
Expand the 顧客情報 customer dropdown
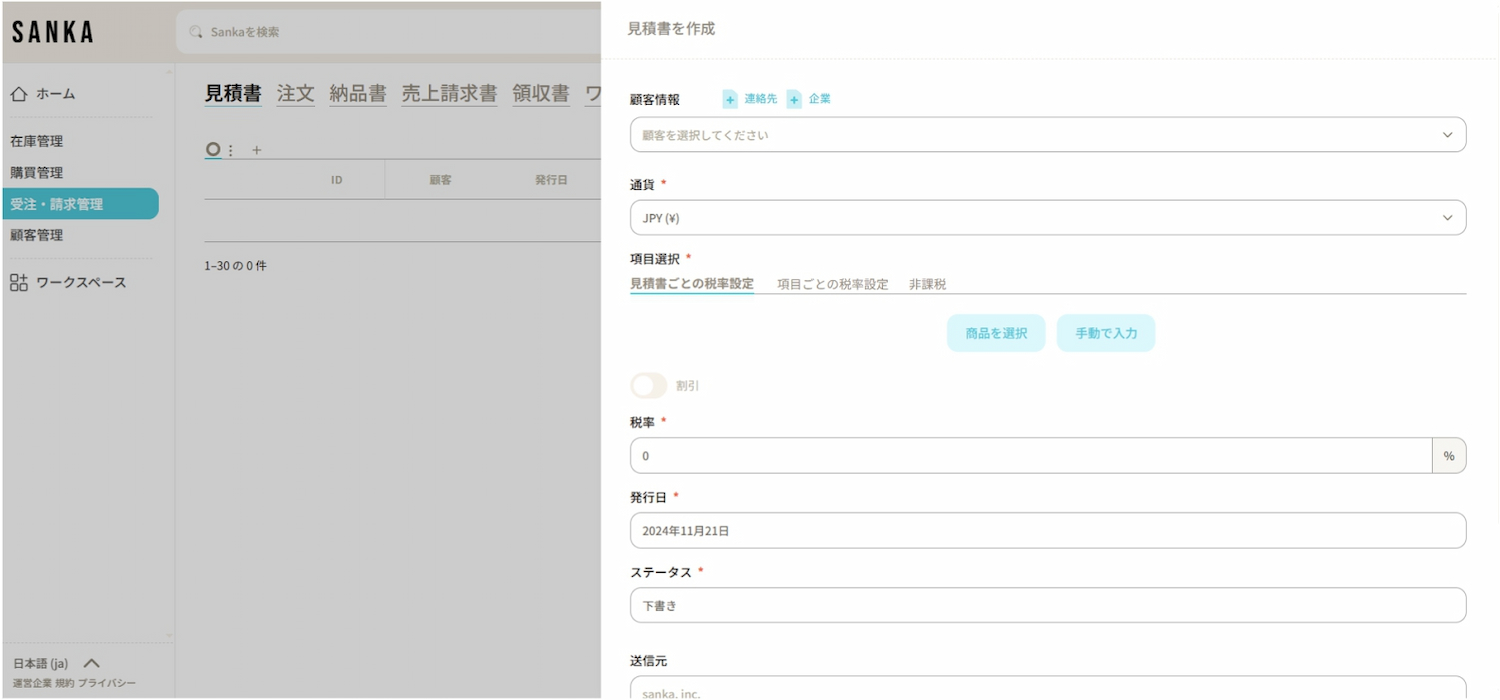(1047, 135)
